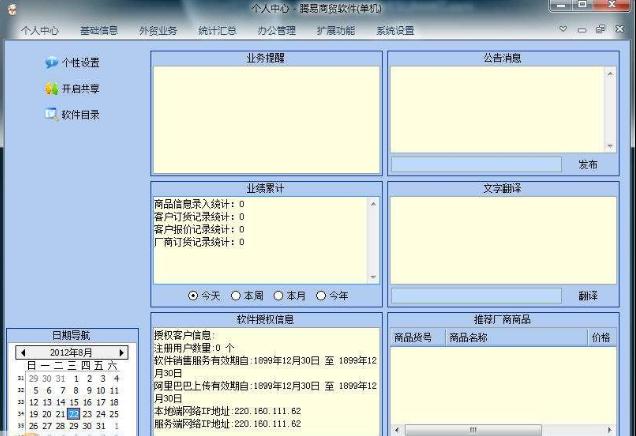Select the 本周 radio button
The width and height of the screenshot is (636, 436).
[x=236, y=295]
